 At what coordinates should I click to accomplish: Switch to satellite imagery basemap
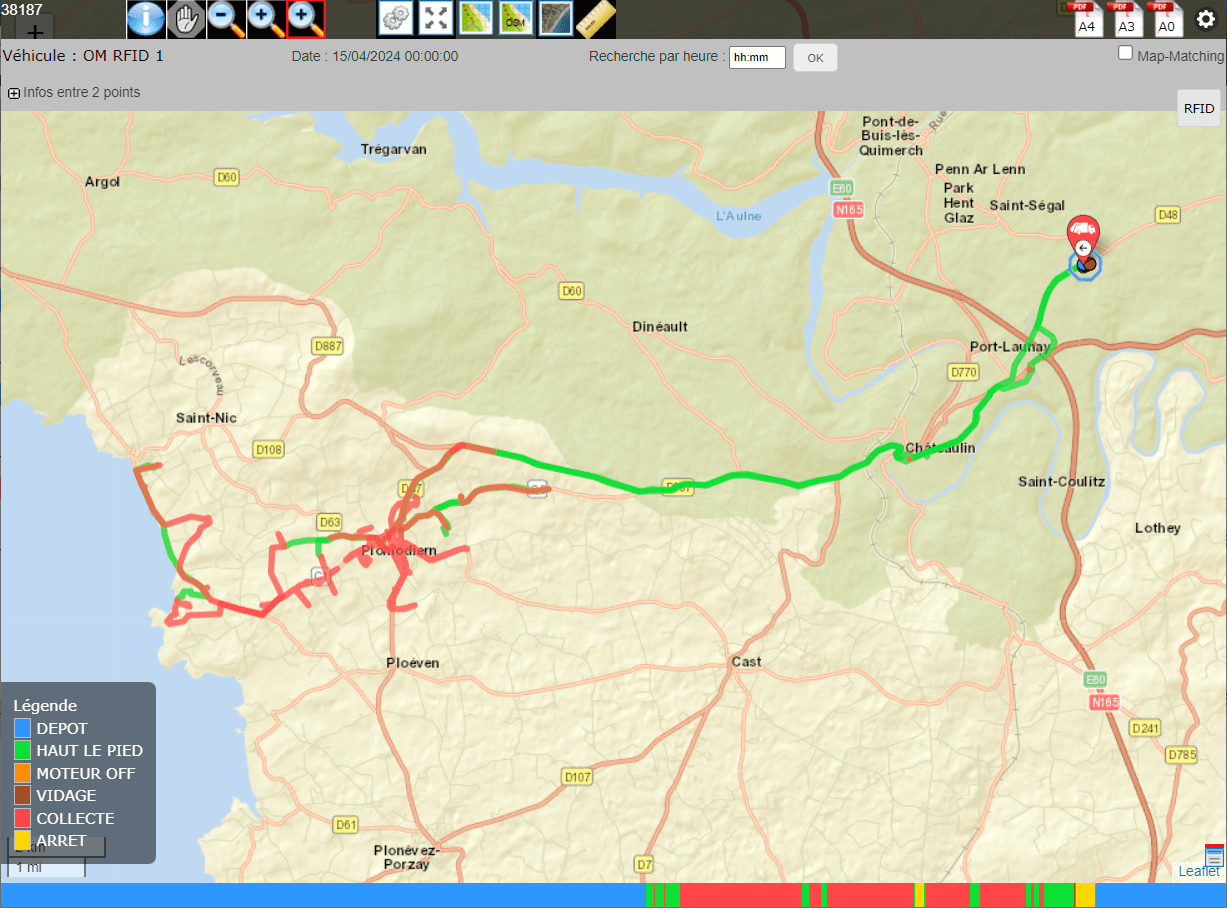(556, 19)
